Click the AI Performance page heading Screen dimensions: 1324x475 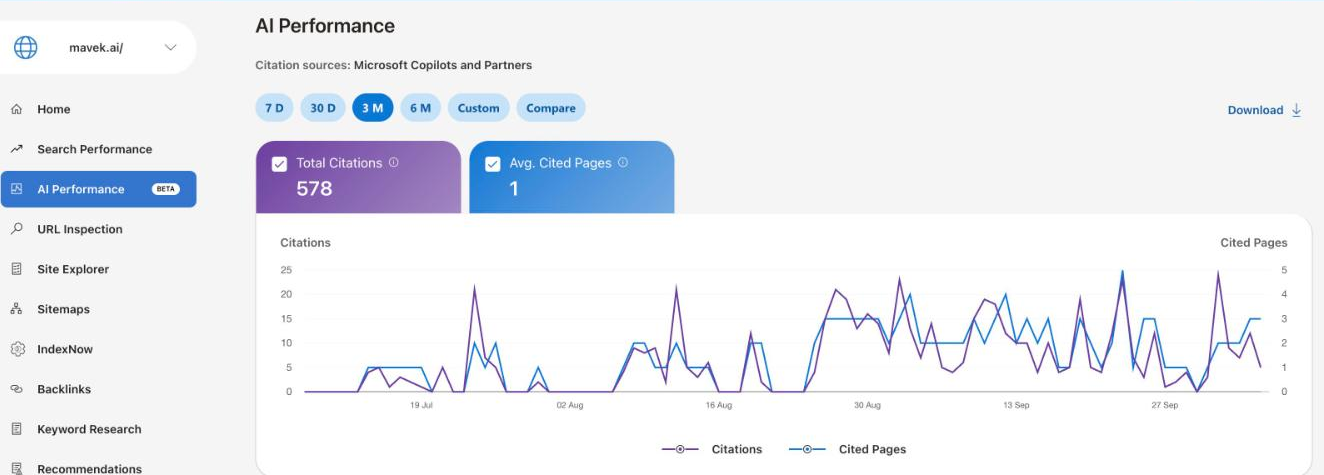325,26
